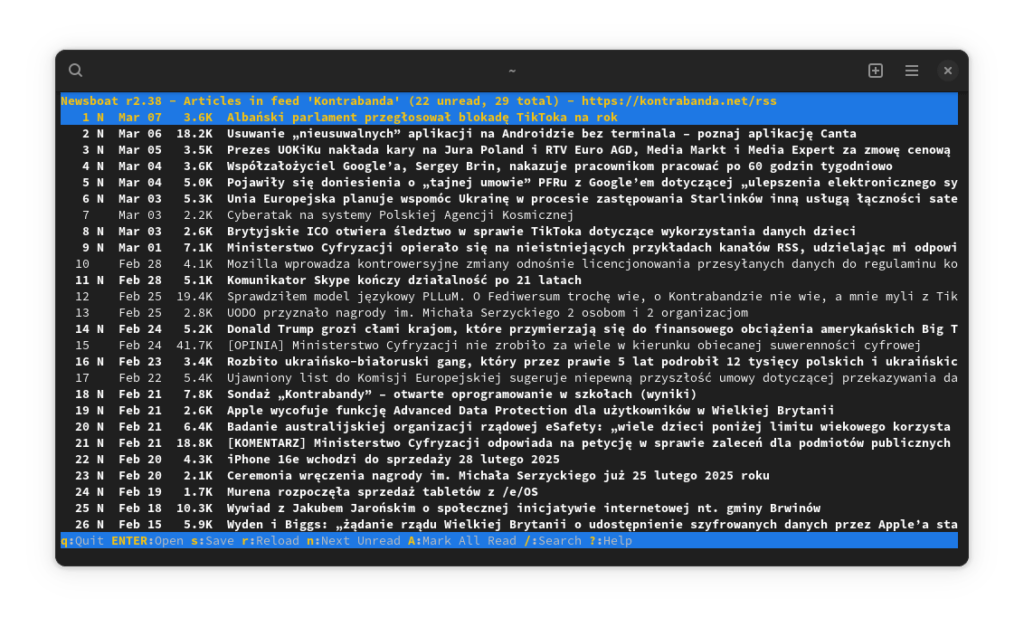The height and width of the screenshot is (627, 1024).
Task: Select the PLLuM language model article
Action: 509,297
